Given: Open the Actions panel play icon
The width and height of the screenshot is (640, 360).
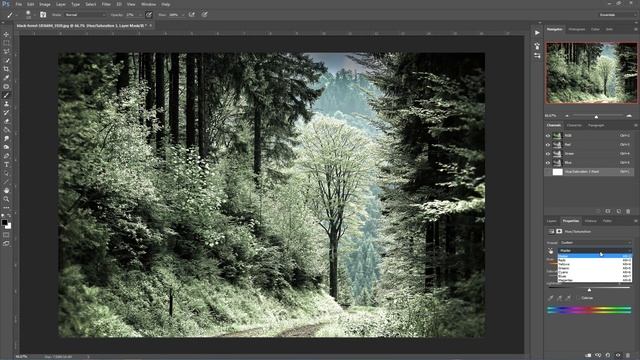Looking at the screenshot, I should 537,33.
